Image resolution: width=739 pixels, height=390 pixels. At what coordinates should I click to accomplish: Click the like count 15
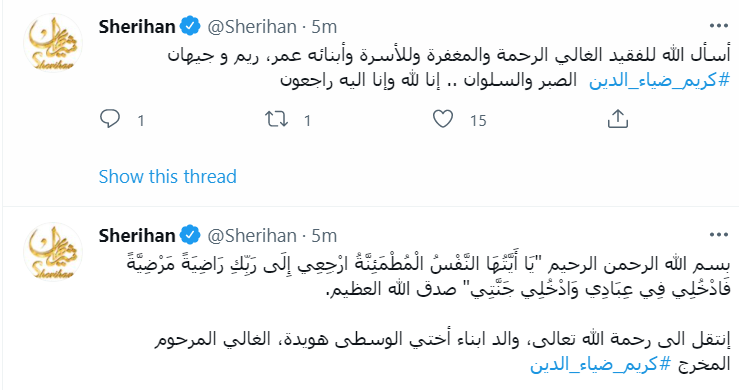click(478, 121)
